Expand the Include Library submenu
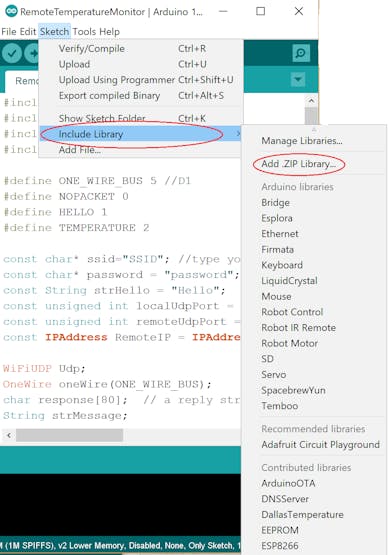 click(x=141, y=134)
